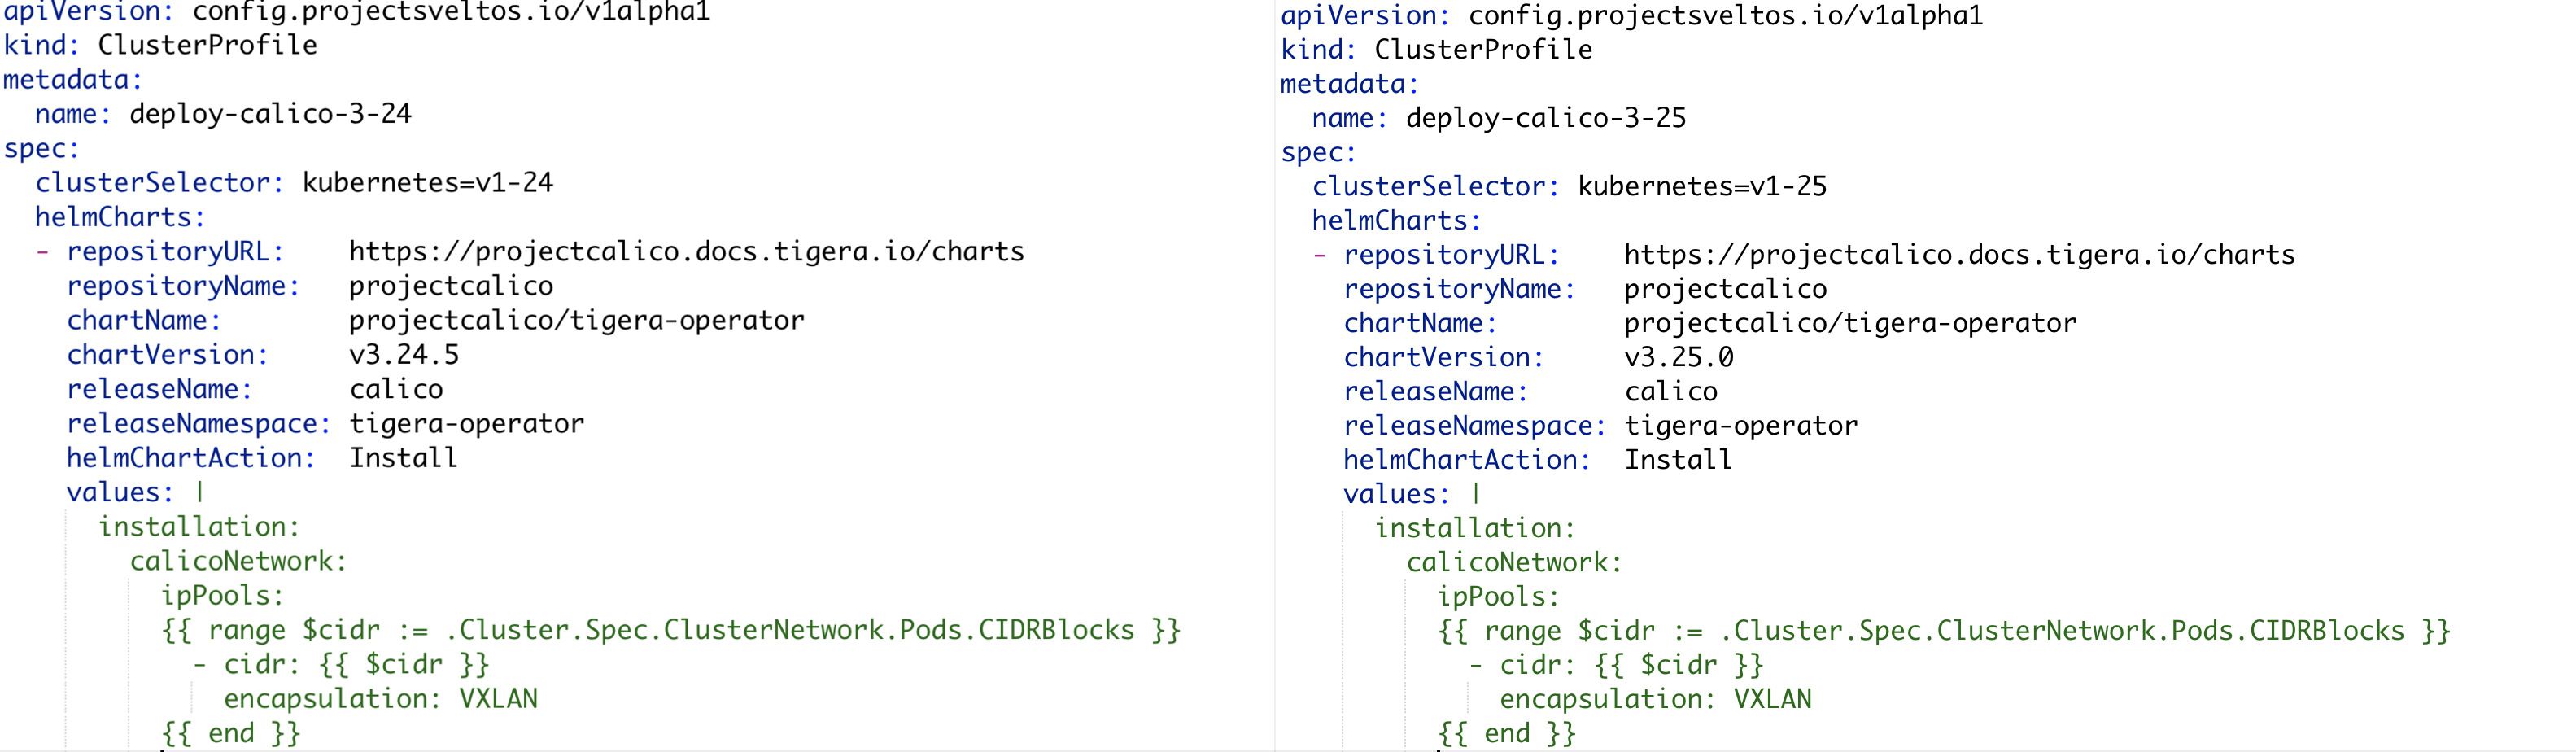Click the right panel's range $cidr template line

1943,631
